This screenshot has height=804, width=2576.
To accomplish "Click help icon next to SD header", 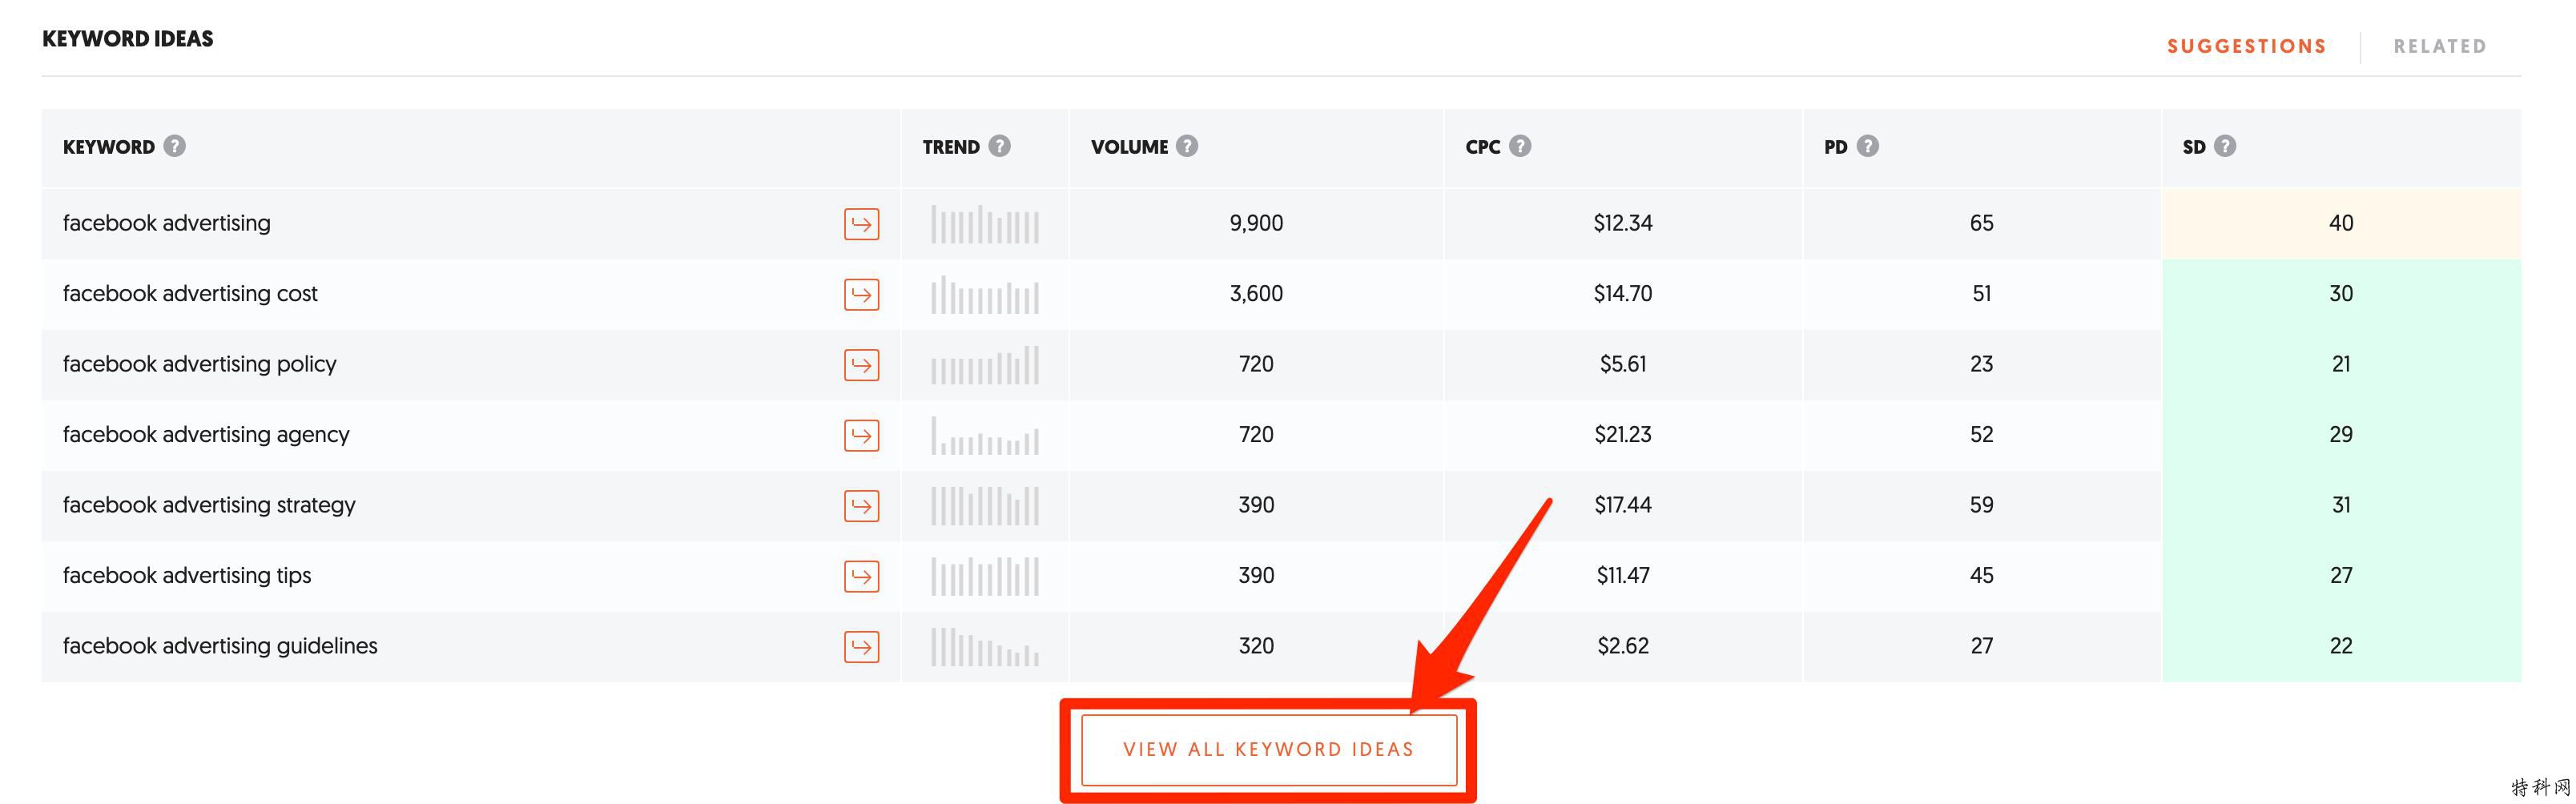I will tap(2225, 146).
